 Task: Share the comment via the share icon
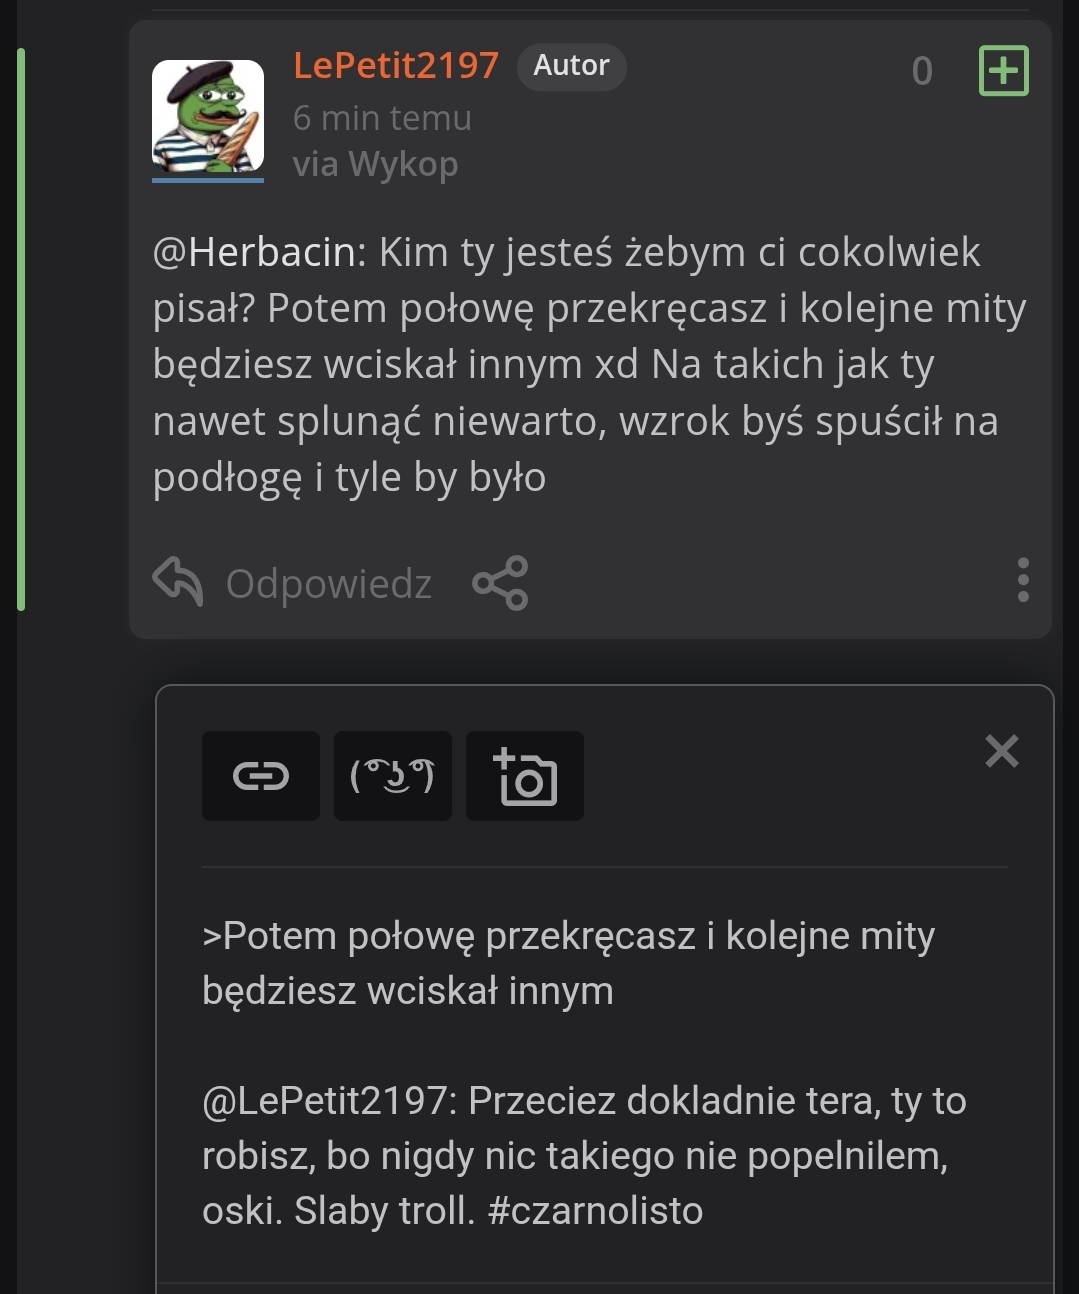[500, 583]
